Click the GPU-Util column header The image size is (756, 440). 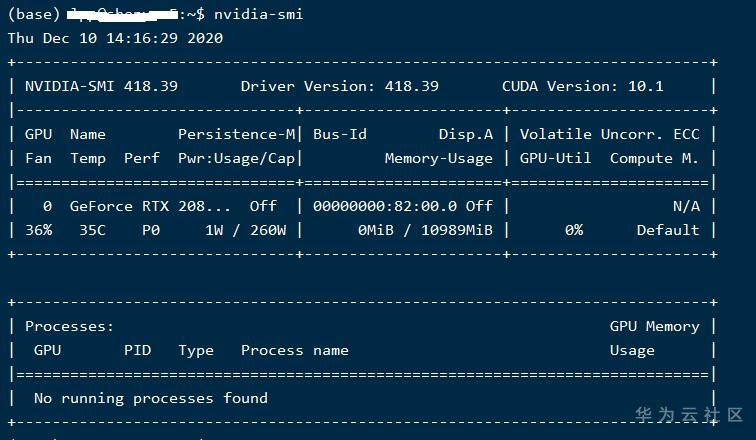point(555,158)
